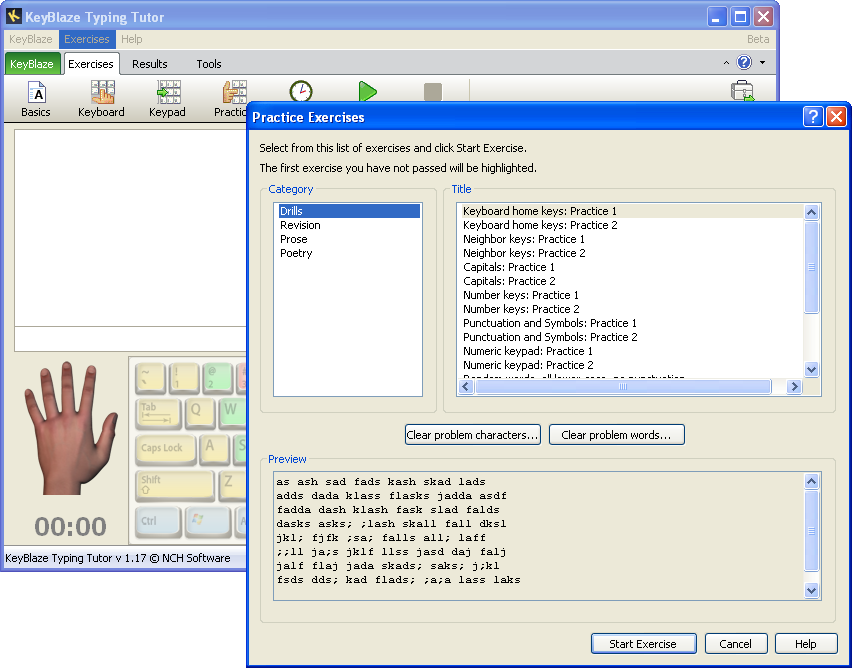
Task: Select Punctuation and Symbols: Practice 2
Action: click(631, 337)
